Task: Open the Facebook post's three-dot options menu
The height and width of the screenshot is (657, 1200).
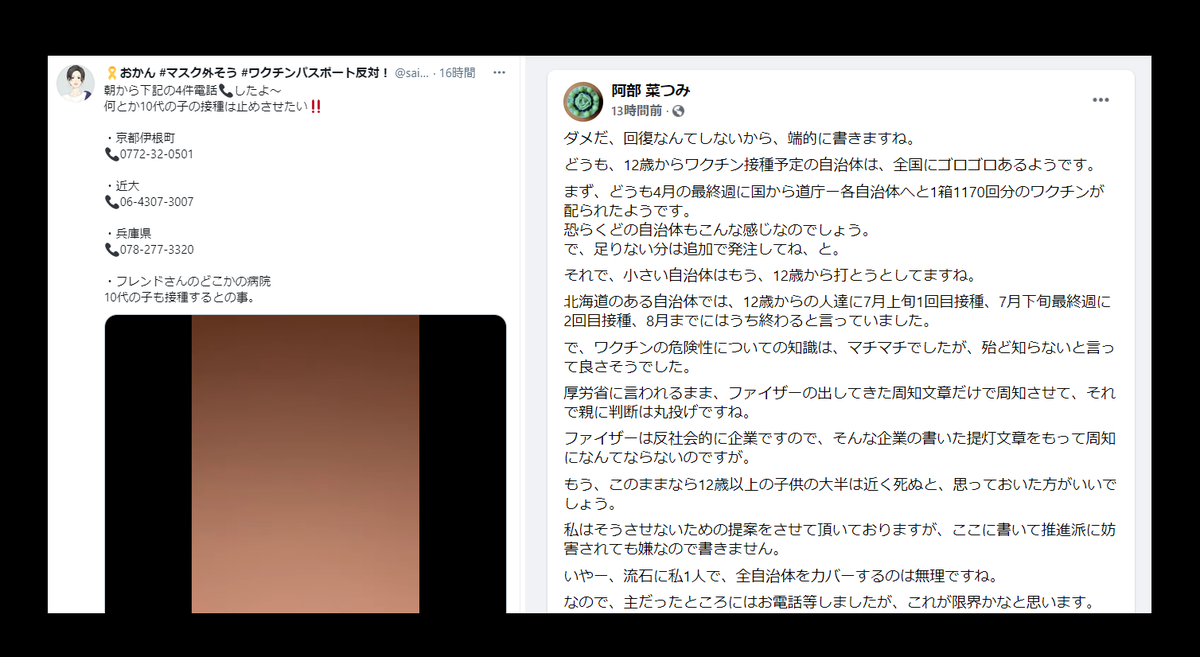Action: coord(1100,100)
